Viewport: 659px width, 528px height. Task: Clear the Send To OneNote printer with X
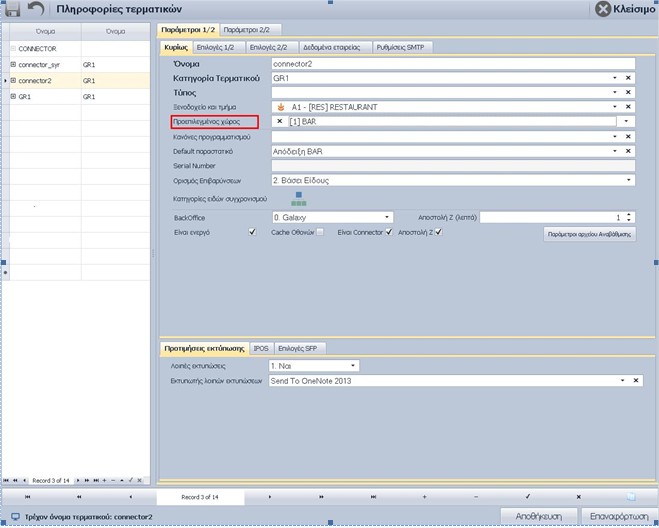636,380
